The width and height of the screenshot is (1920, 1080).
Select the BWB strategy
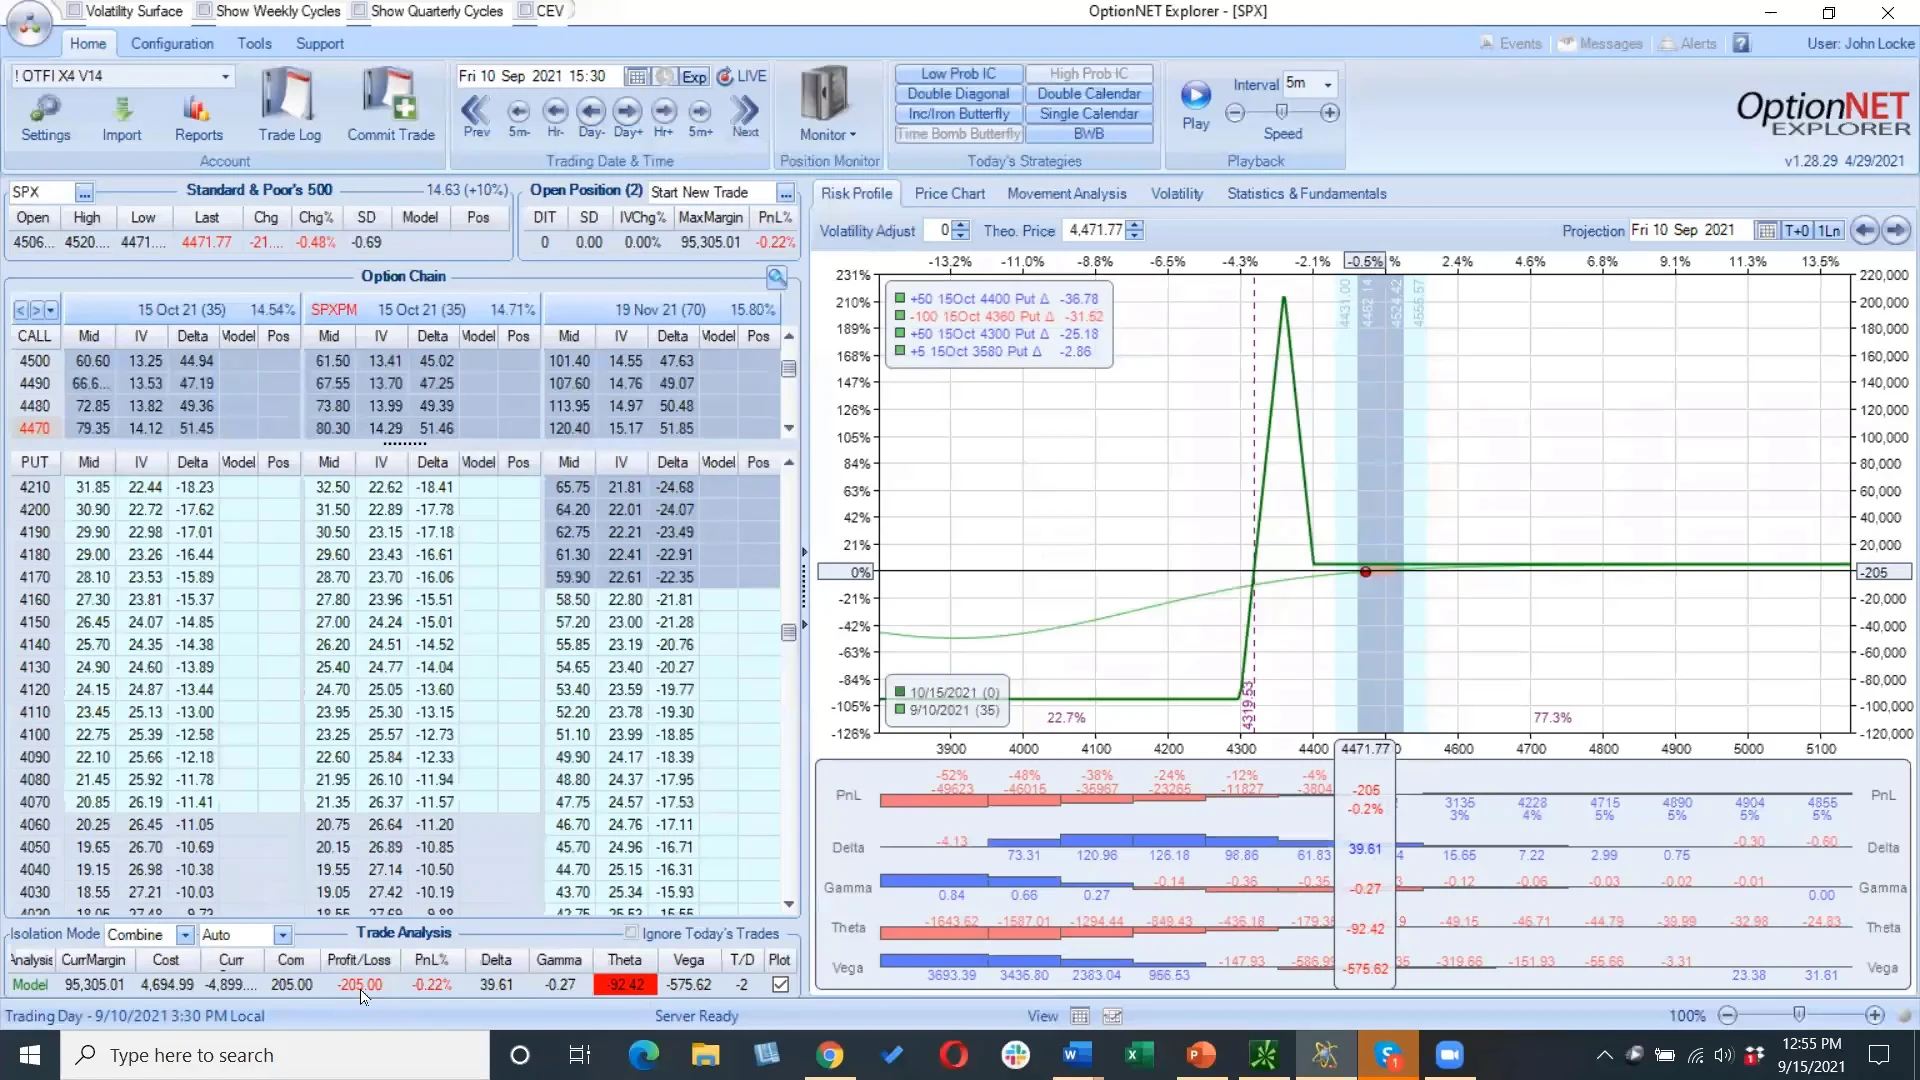1089,134
